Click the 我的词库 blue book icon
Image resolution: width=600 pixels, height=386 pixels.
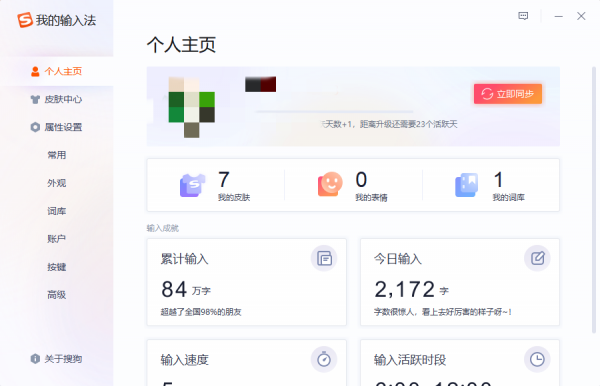(466, 185)
